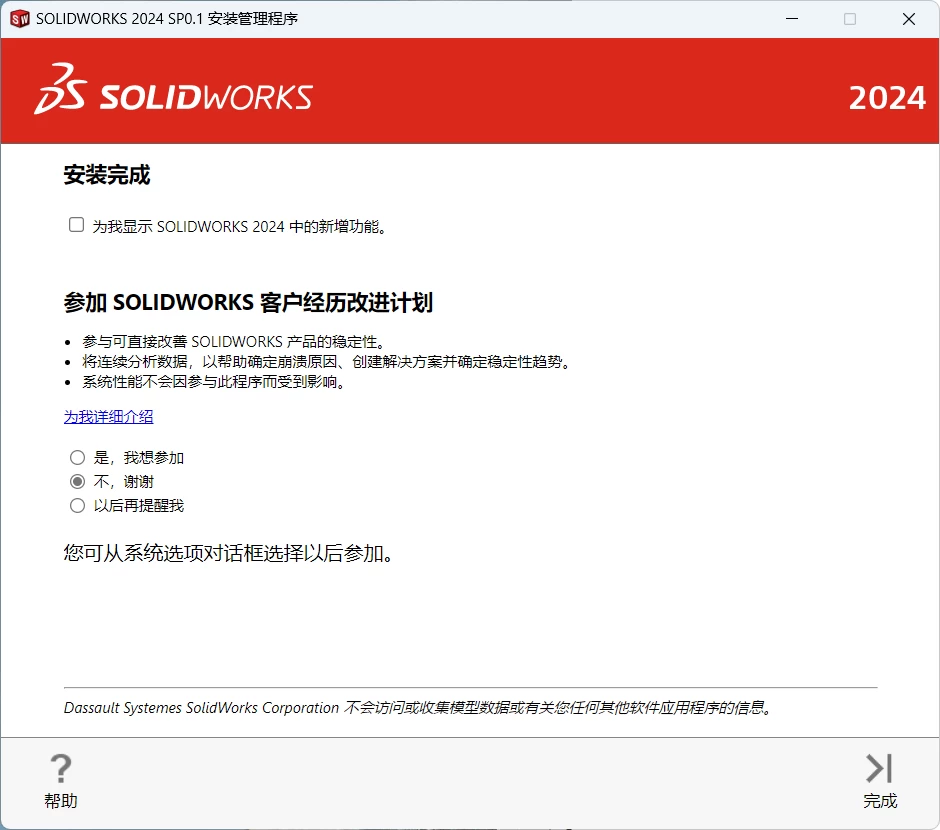
Task: Click the SW app icon in title bar
Action: click(18, 19)
